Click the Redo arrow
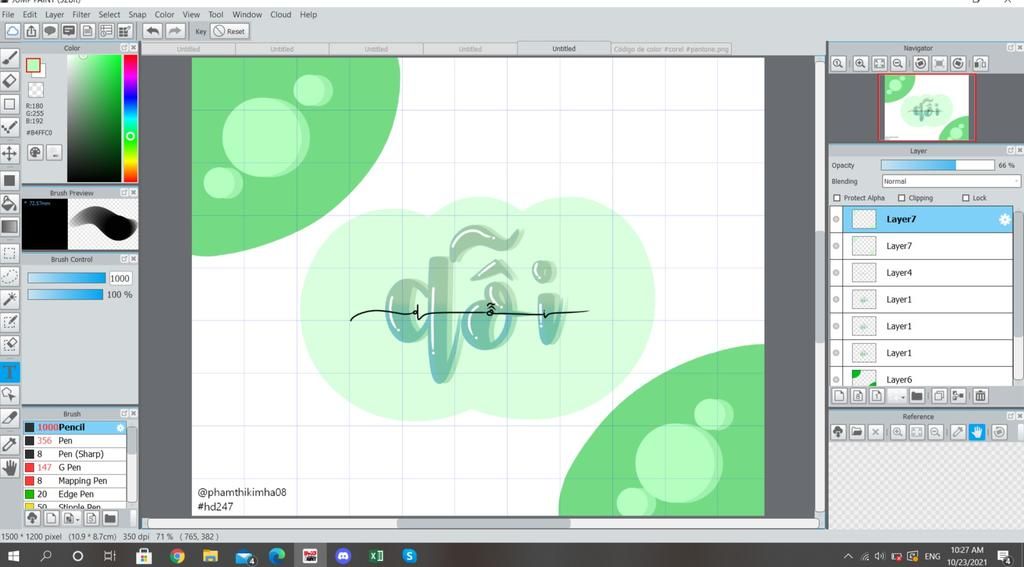 [x=175, y=31]
